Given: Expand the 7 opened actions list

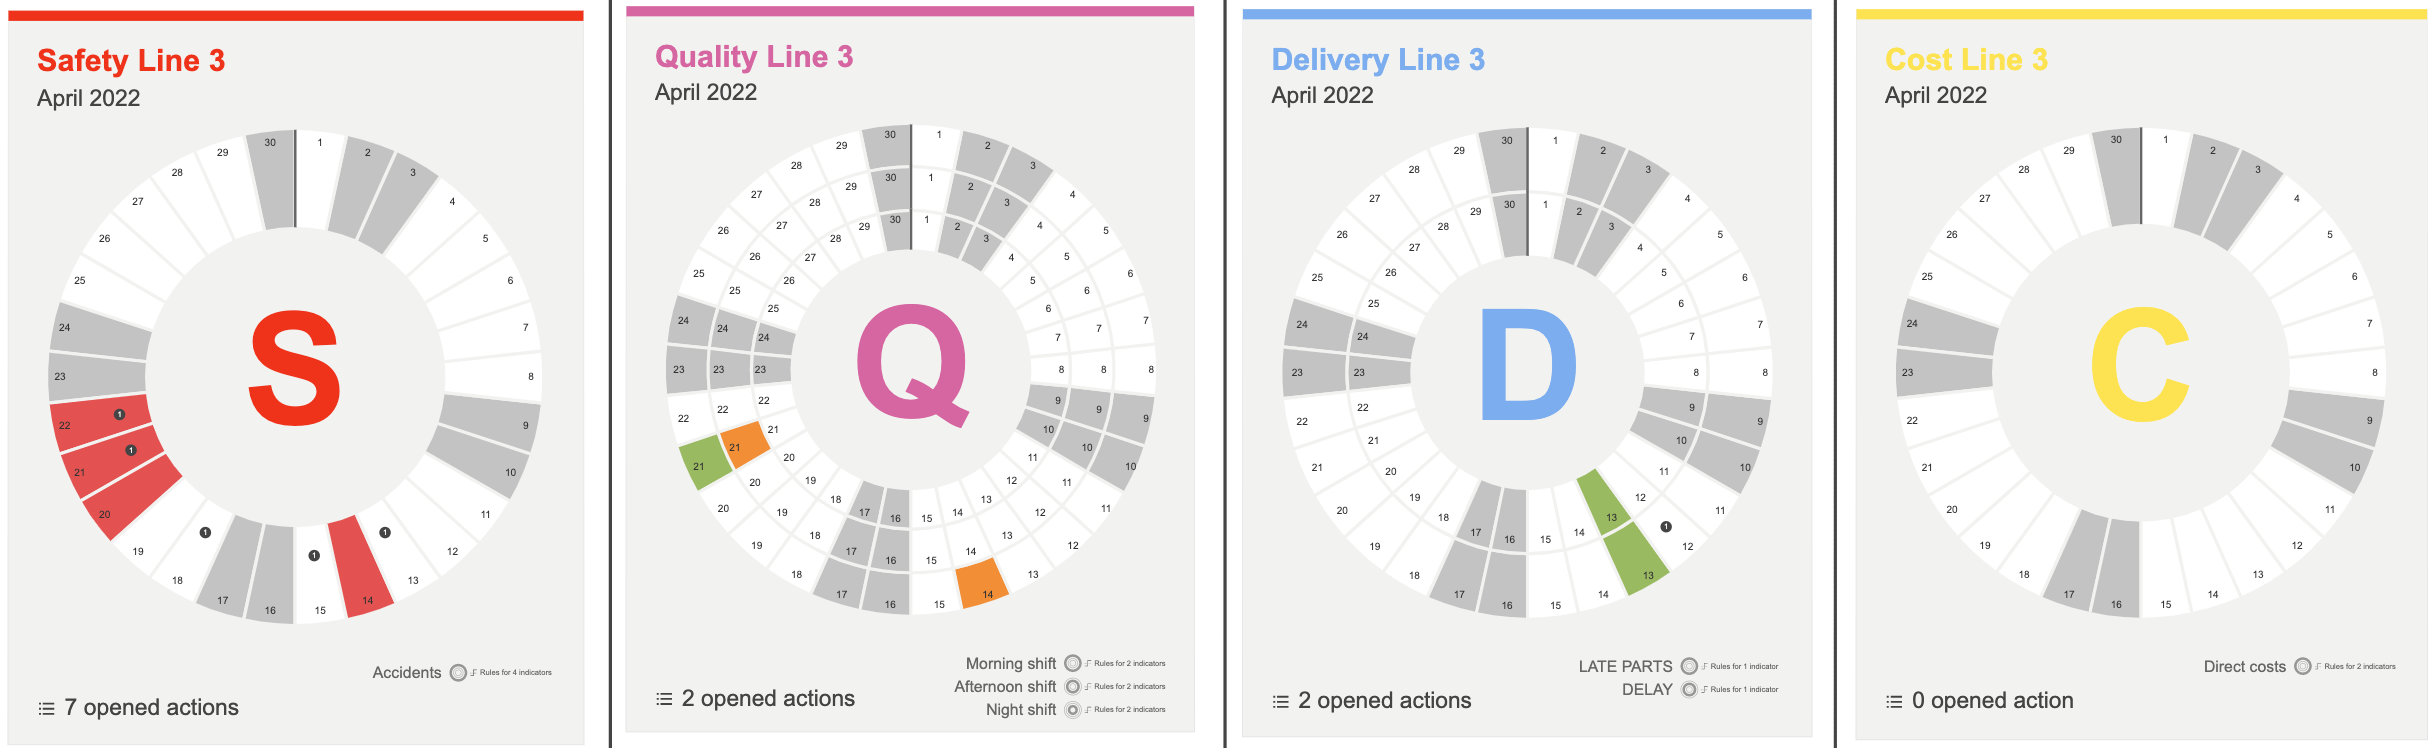Looking at the screenshot, I should pyautogui.click(x=151, y=708).
